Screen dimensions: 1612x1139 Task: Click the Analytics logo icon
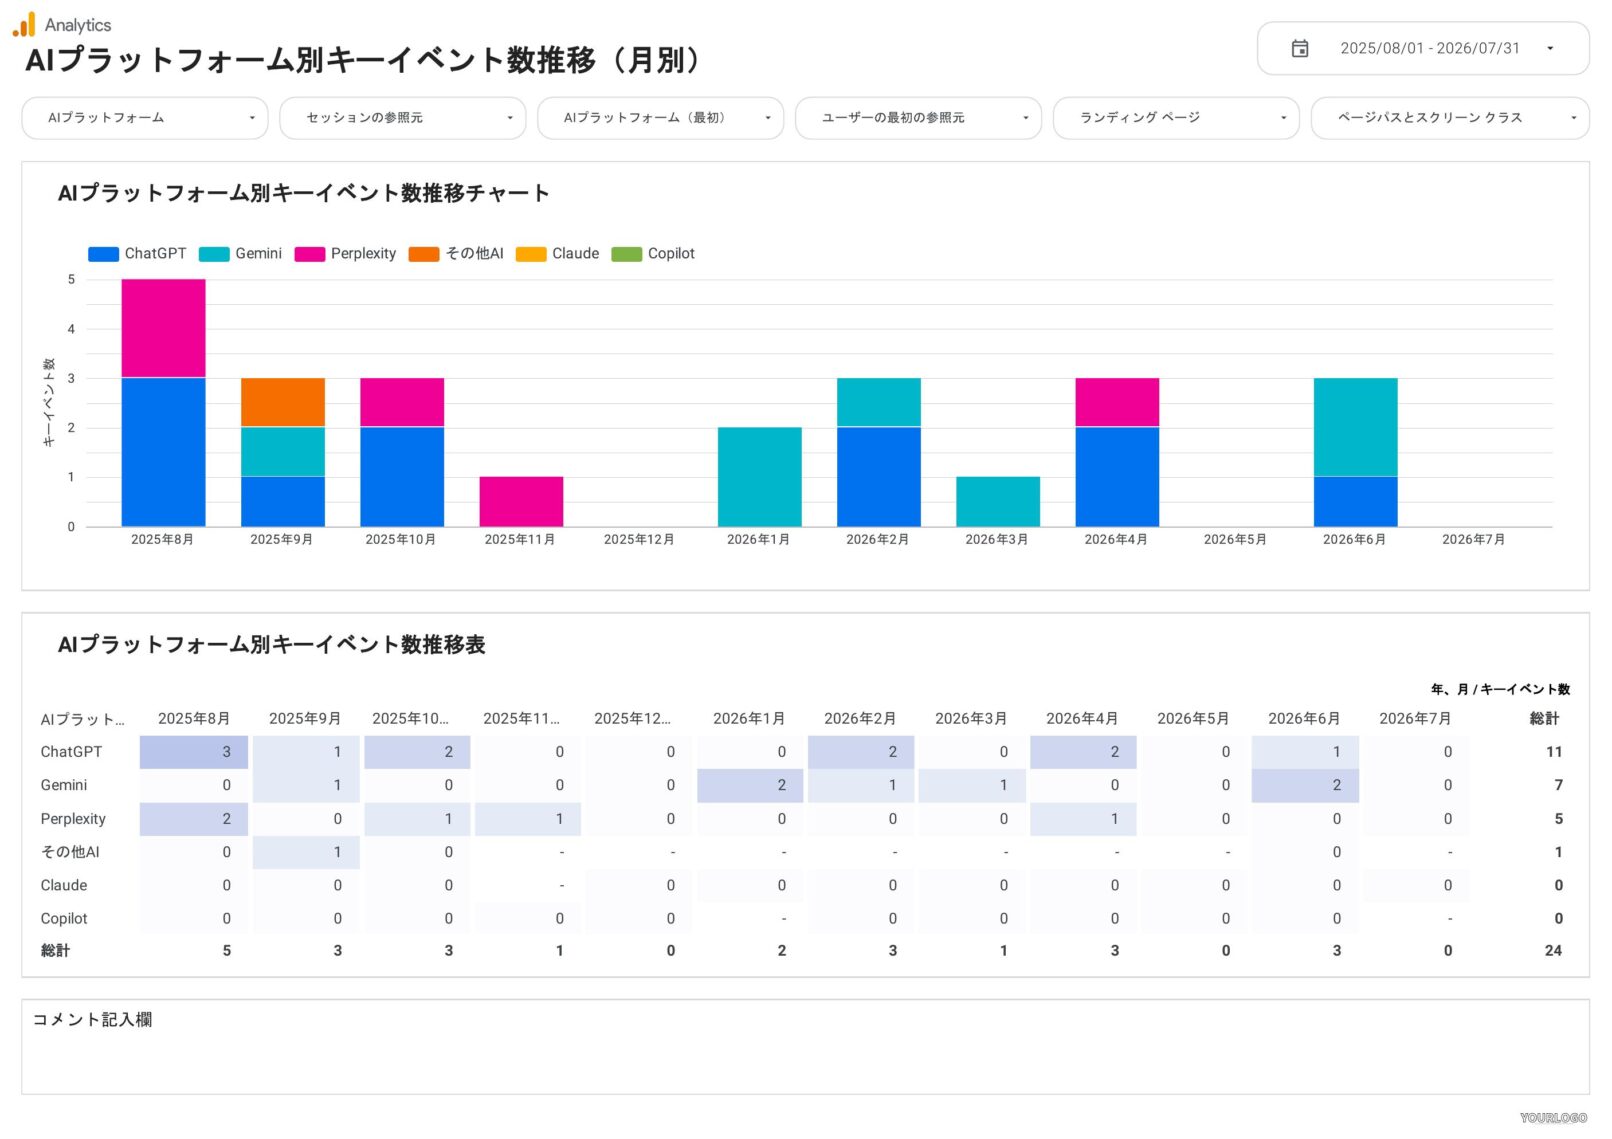click(24, 25)
